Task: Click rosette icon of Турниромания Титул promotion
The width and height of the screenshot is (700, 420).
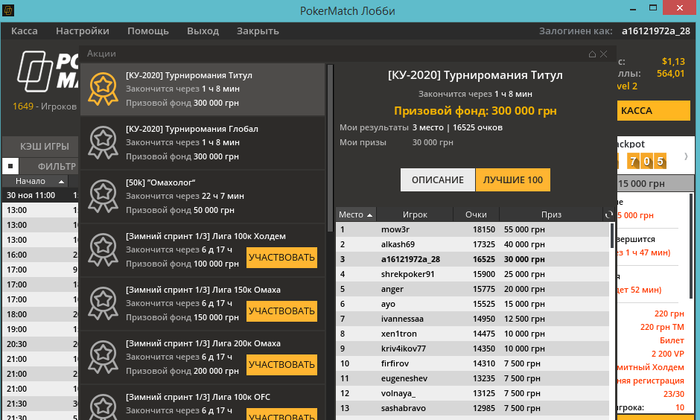Action: (x=103, y=89)
